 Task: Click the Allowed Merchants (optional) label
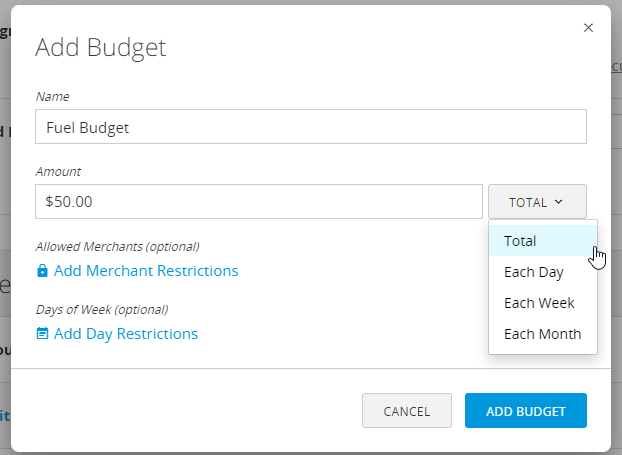117,246
